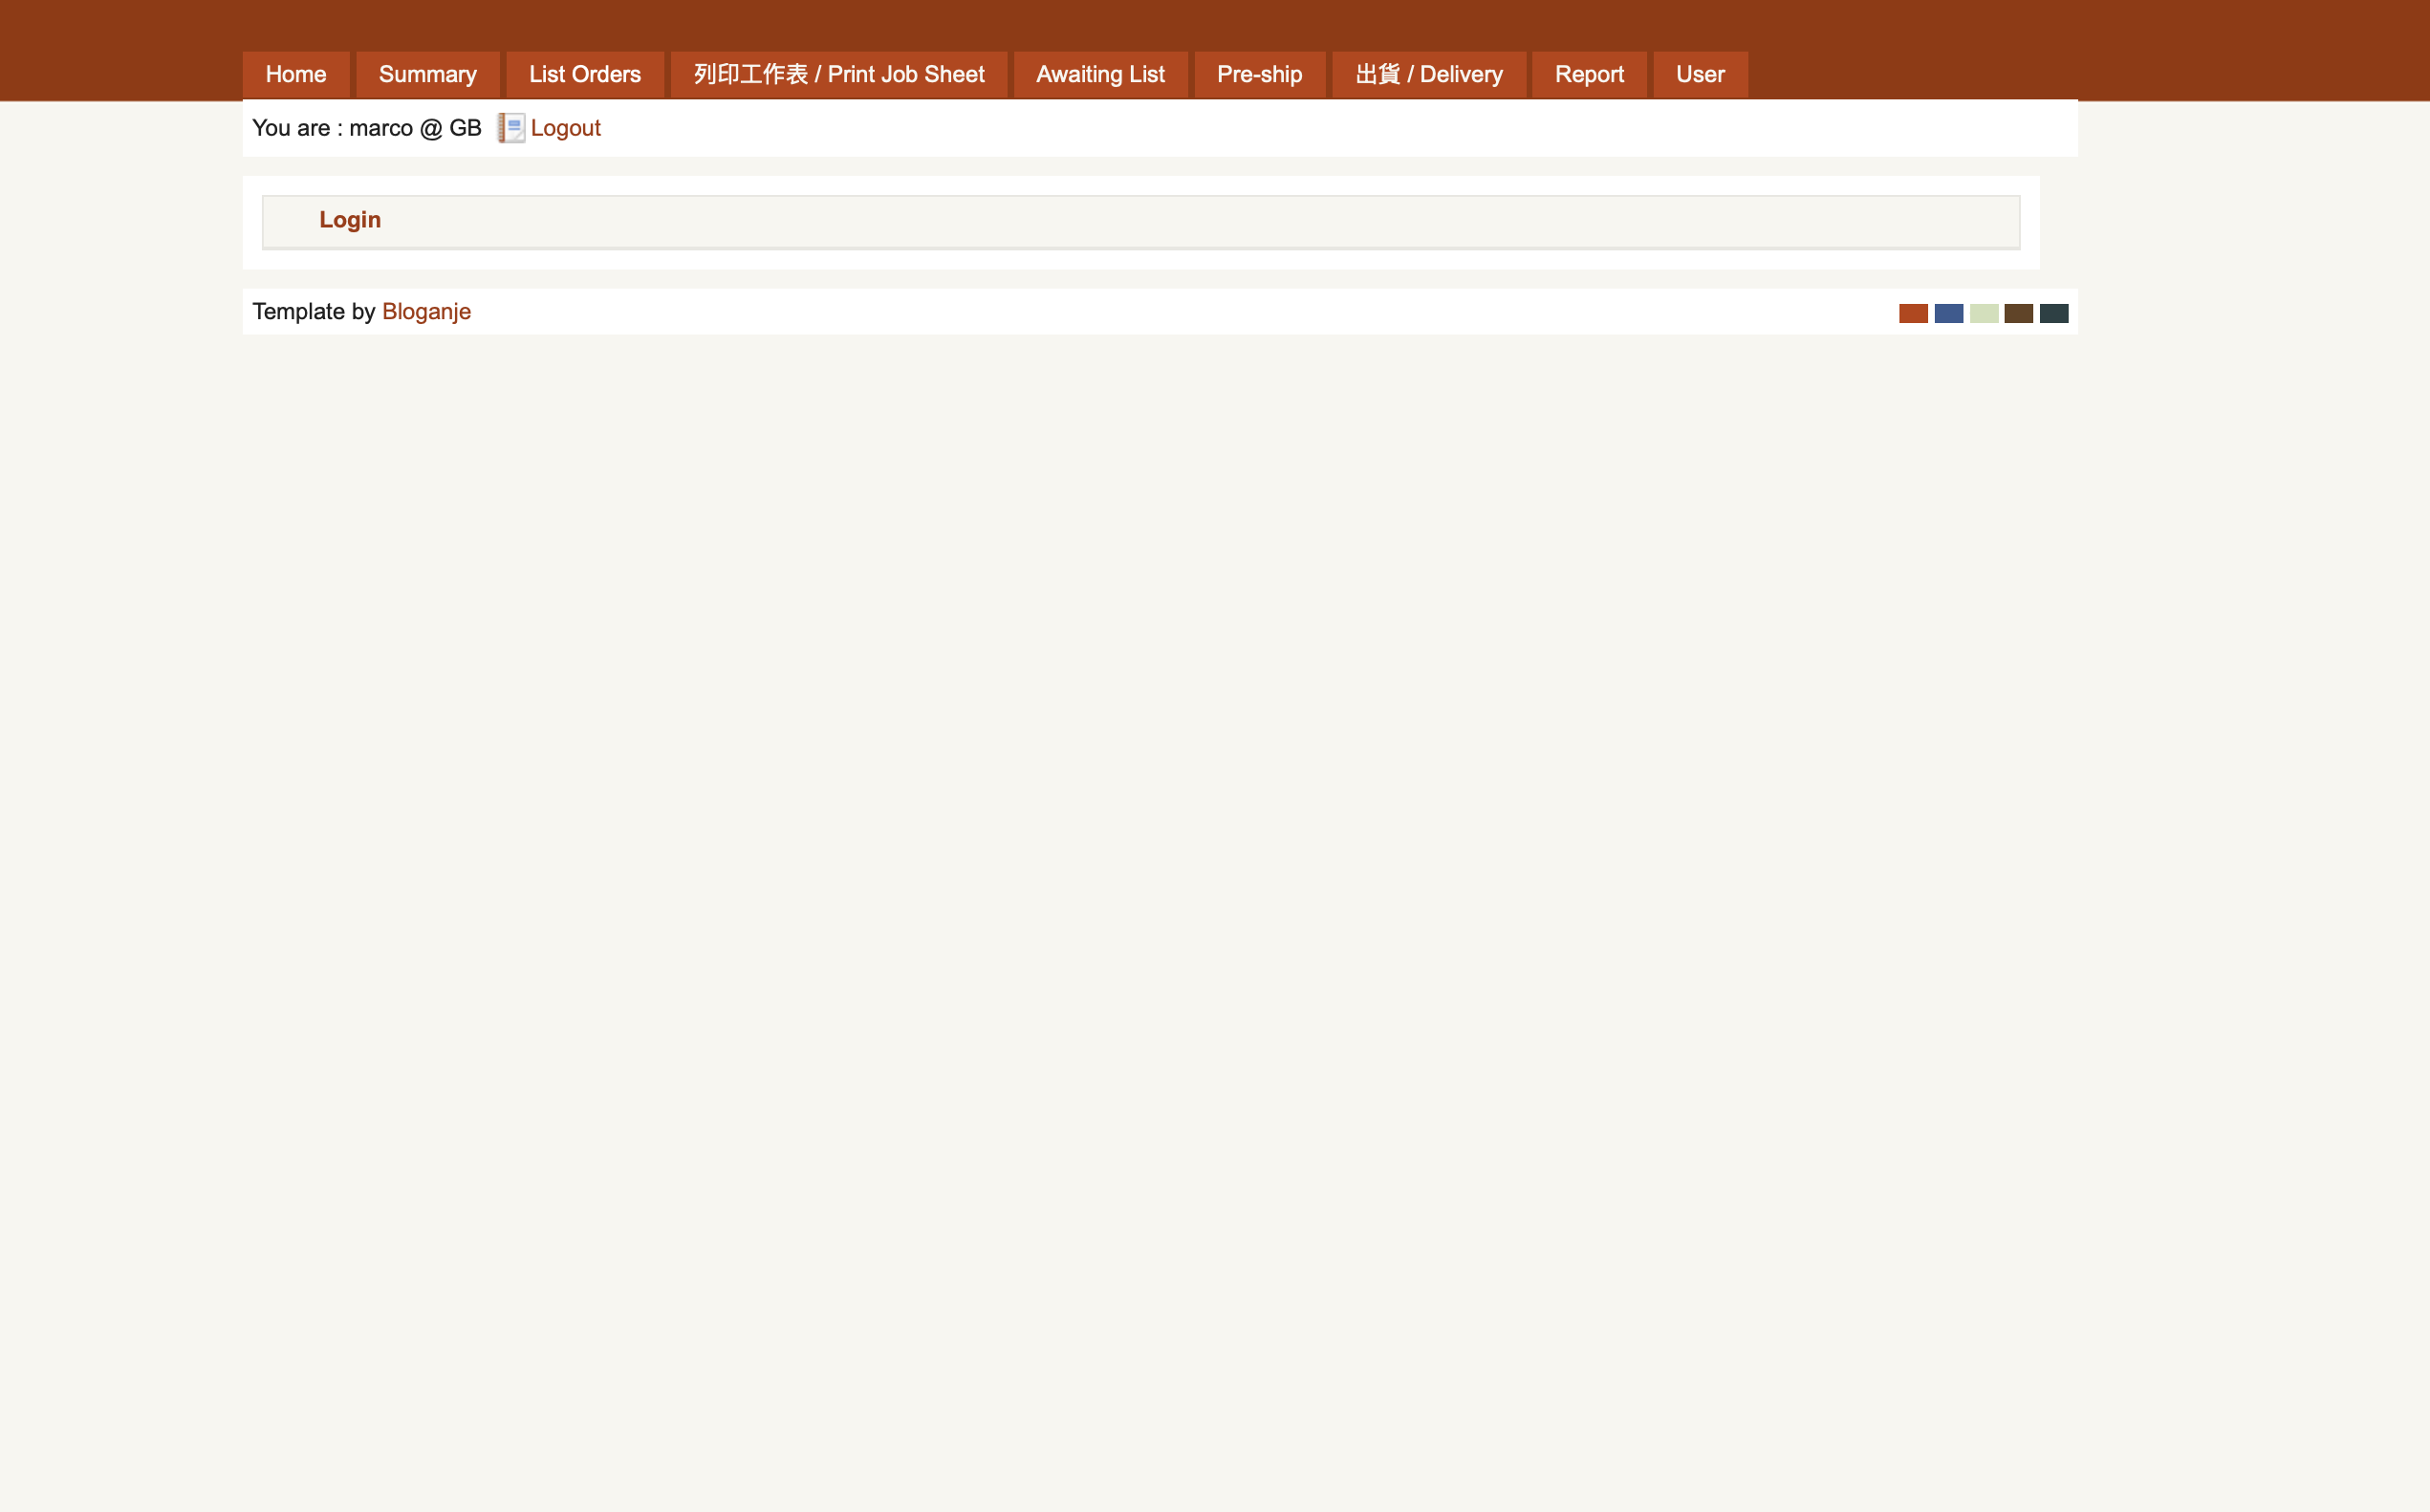Click the Logout notebook icon
2430x1512 pixels.
pyautogui.click(x=512, y=128)
